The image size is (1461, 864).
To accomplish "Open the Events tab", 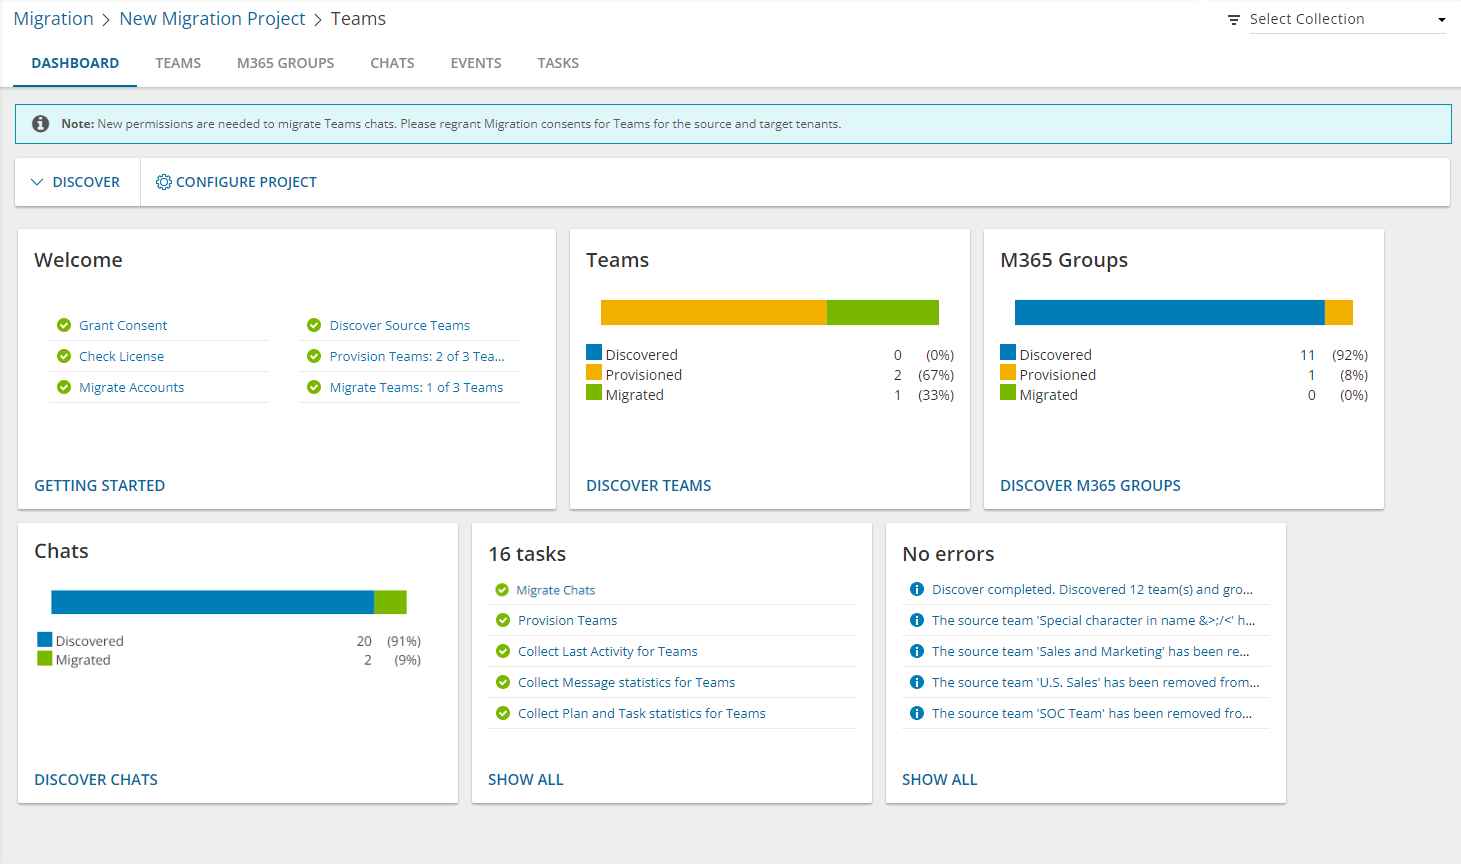I will (x=475, y=63).
